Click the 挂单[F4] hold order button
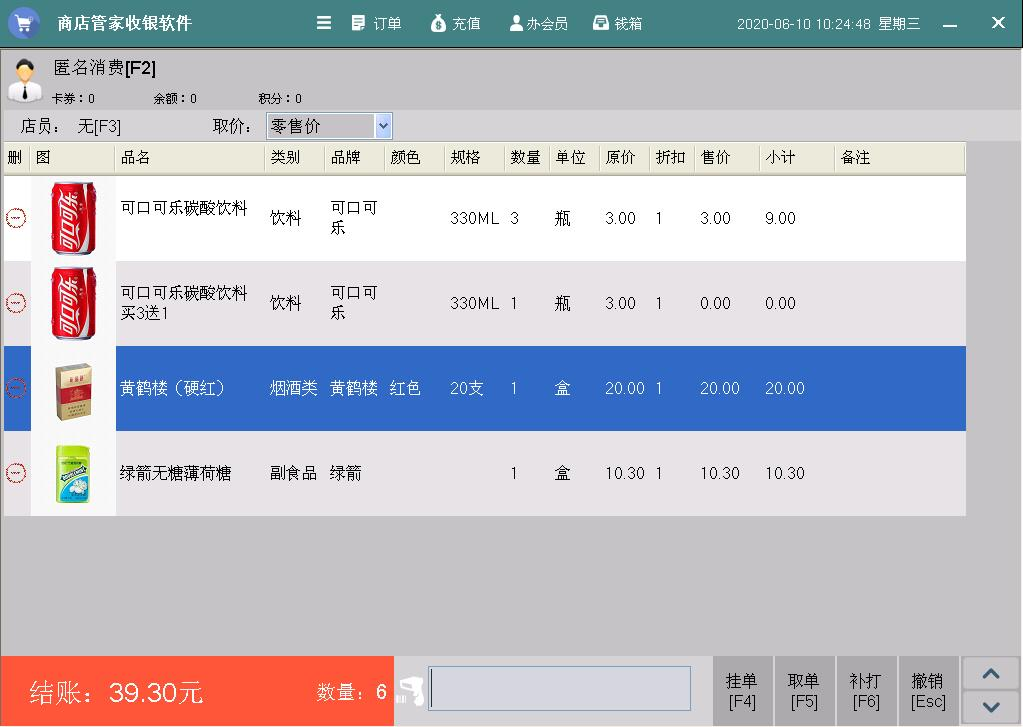The width and height of the screenshot is (1023, 727). pyautogui.click(x=743, y=688)
